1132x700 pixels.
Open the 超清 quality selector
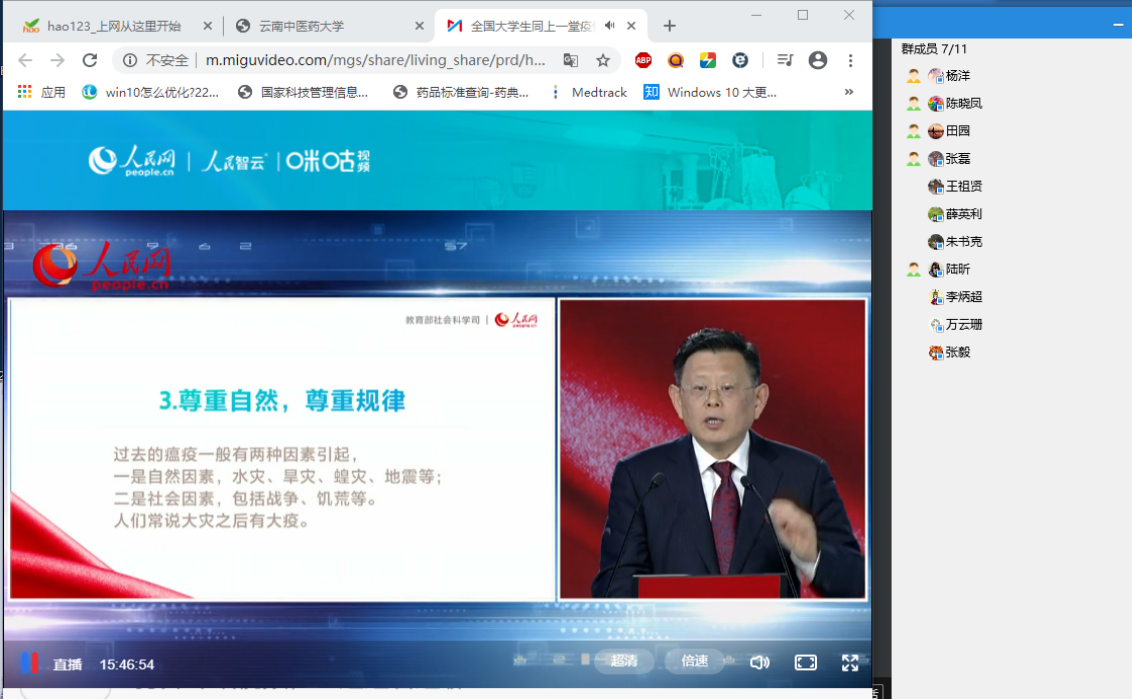624,661
